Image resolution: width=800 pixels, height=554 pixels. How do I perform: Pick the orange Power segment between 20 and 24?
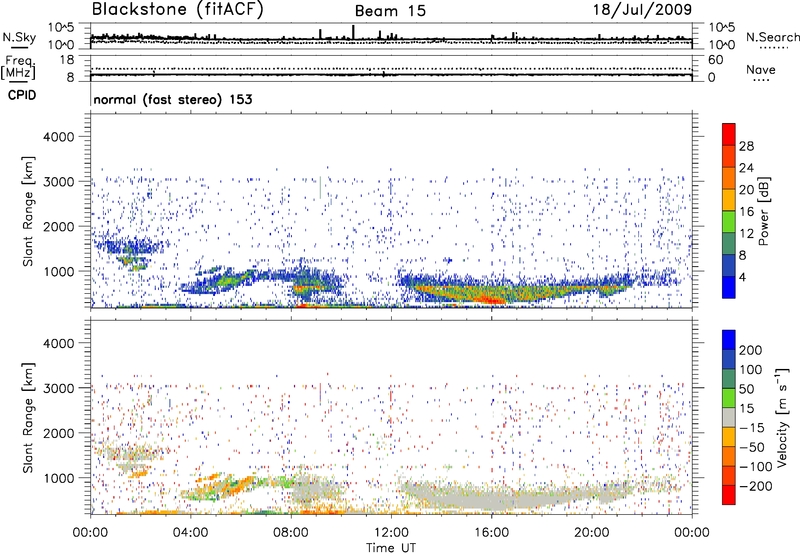coord(729,178)
